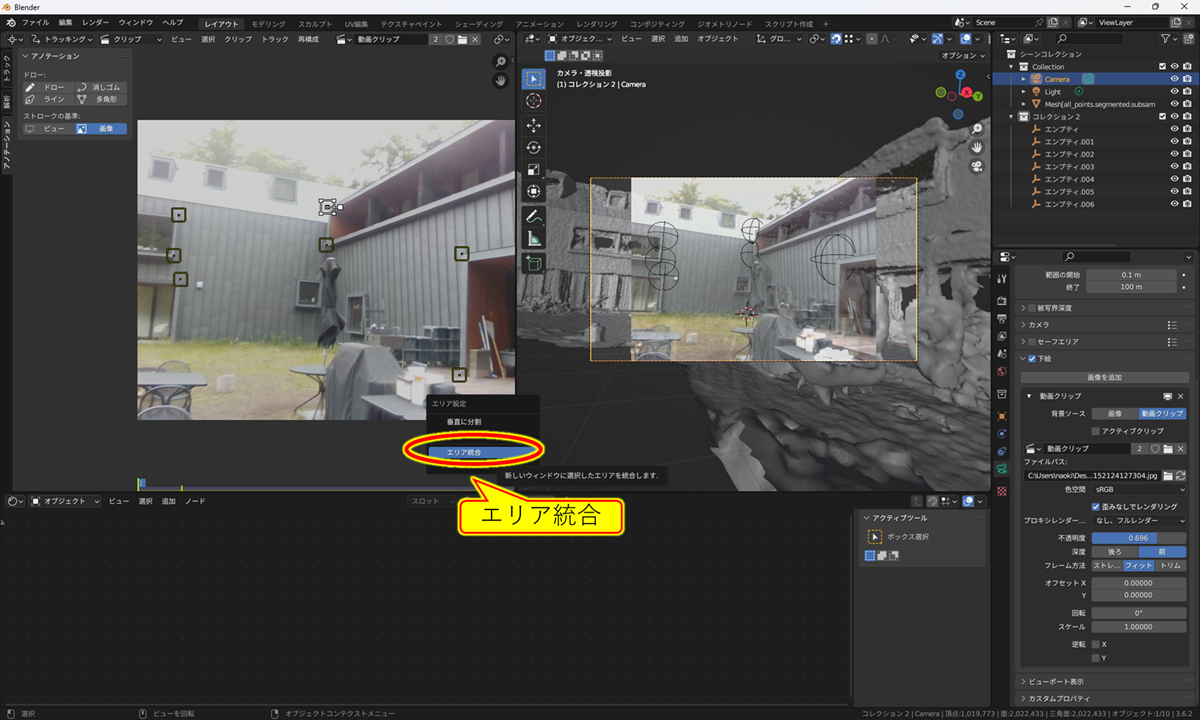
Task: Expand the Camera item in the outliner
Action: coord(1024,79)
